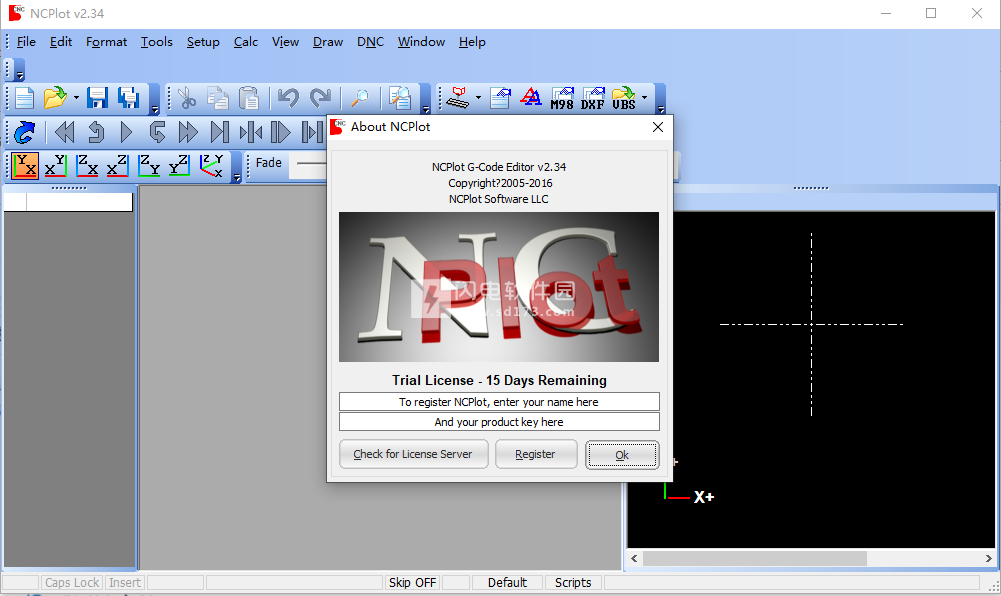This screenshot has height=596, width=1001.
Task: Toggle the highlighted orange YX plane view
Action: tap(25, 165)
